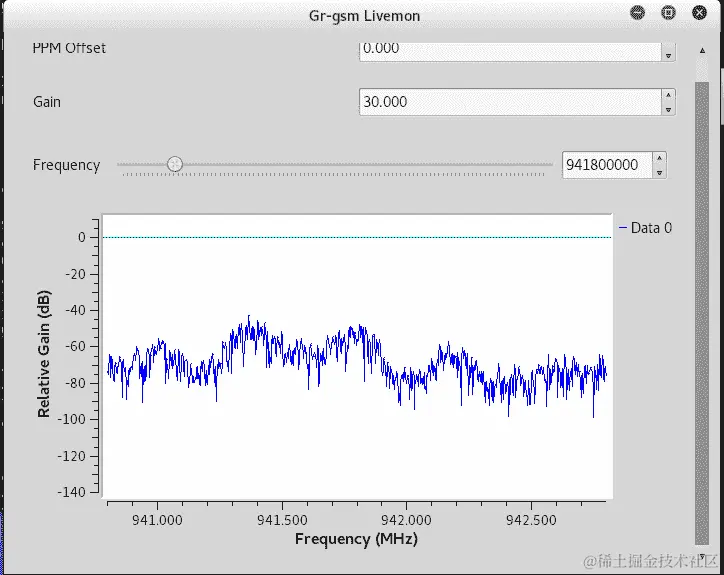Decrease the Gain value with down arrow
Viewport: 724px width, 575px height.
click(668, 109)
